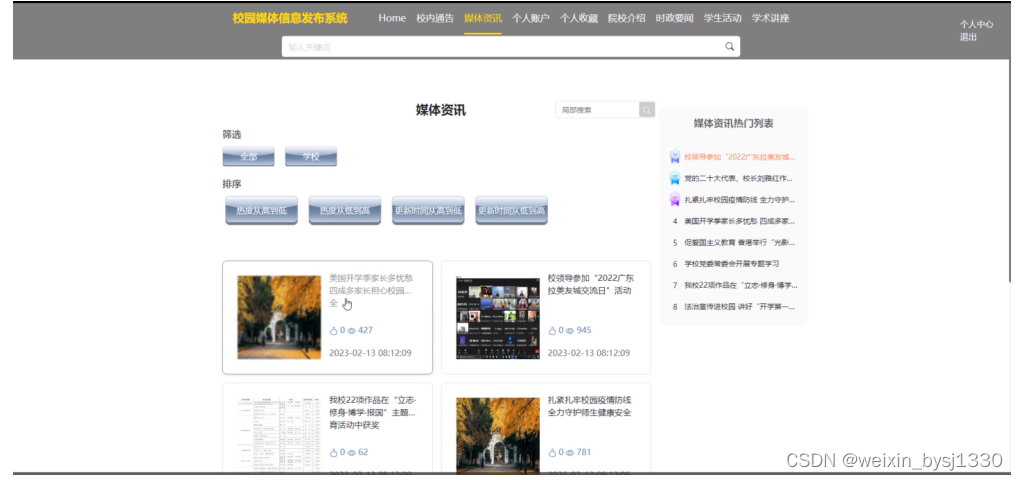Click the views eye icon showing 62
1018x480 pixels.
coord(351,453)
